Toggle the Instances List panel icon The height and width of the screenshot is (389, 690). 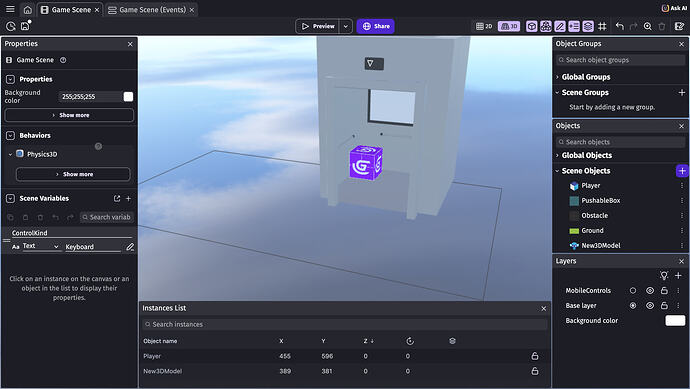click(574, 26)
